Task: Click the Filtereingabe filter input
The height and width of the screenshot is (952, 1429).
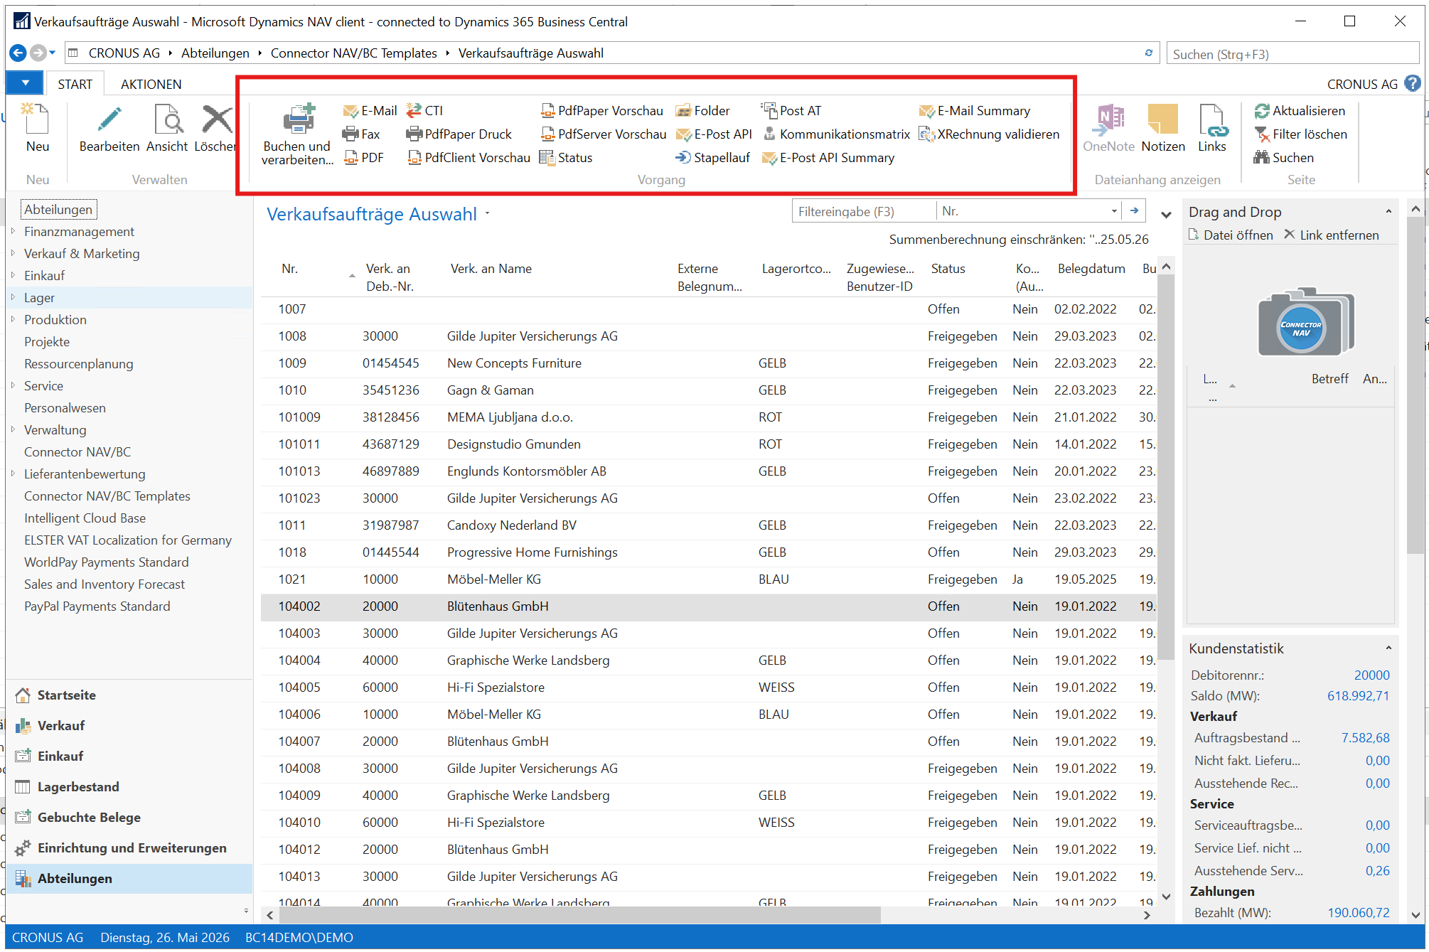Action: (864, 212)
